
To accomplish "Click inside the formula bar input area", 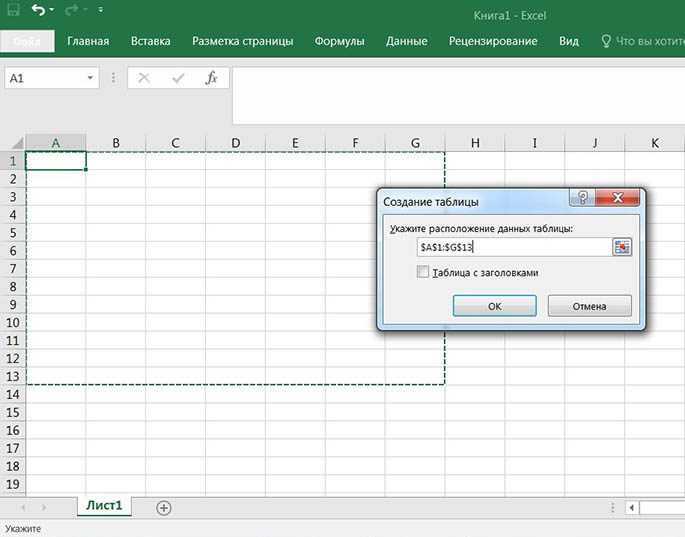I will pyautogui.click(x=458, y=96).
